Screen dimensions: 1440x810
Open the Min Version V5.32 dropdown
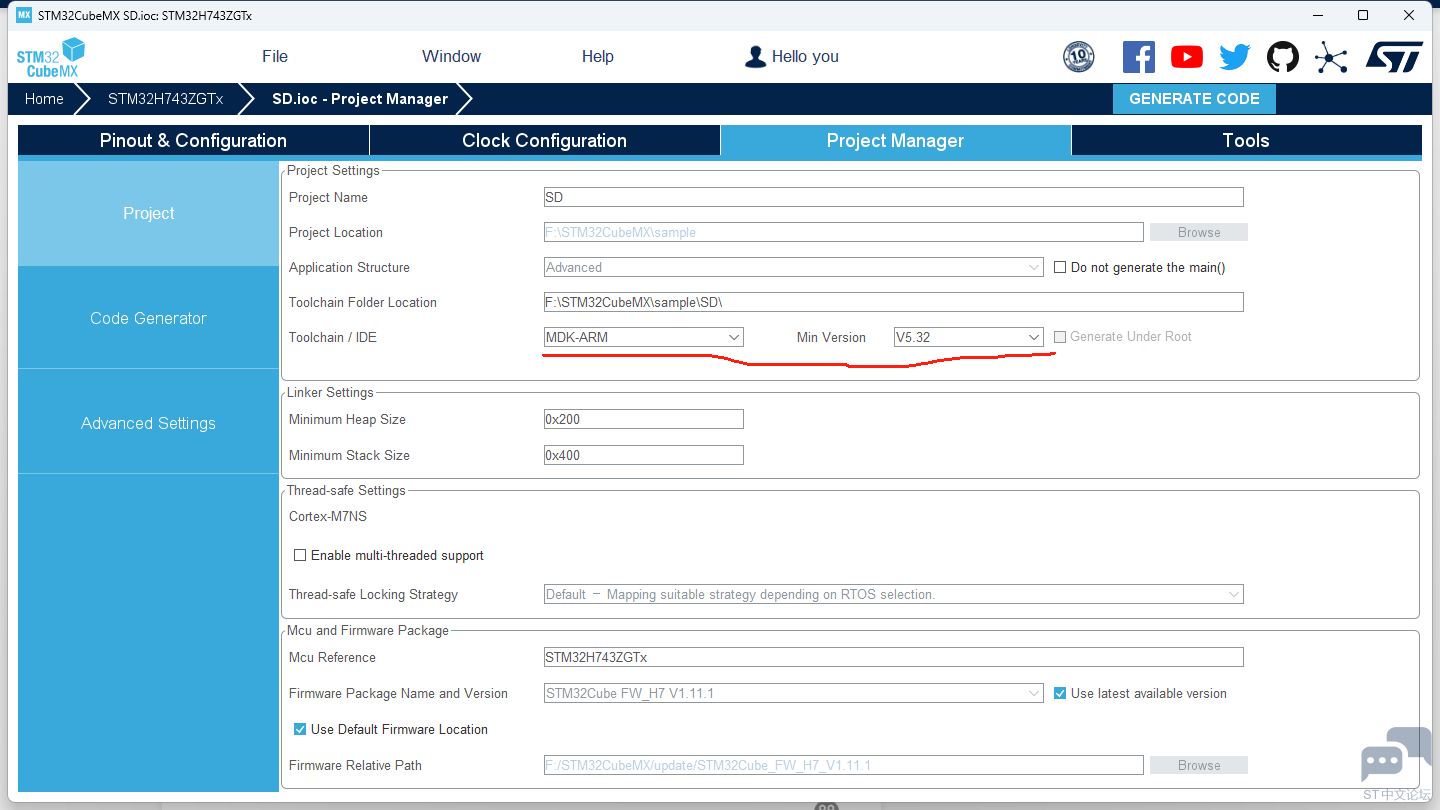click(968, 337)
